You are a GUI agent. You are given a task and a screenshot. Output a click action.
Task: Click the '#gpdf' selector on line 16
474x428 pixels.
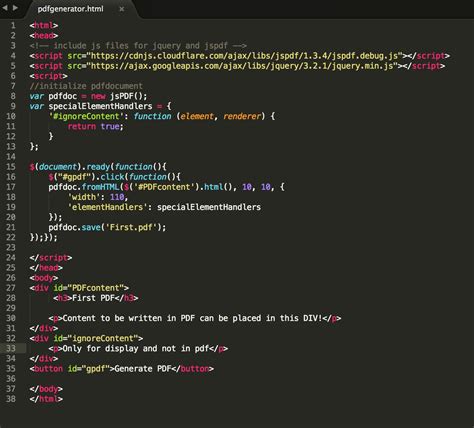[x=74, y=177]
